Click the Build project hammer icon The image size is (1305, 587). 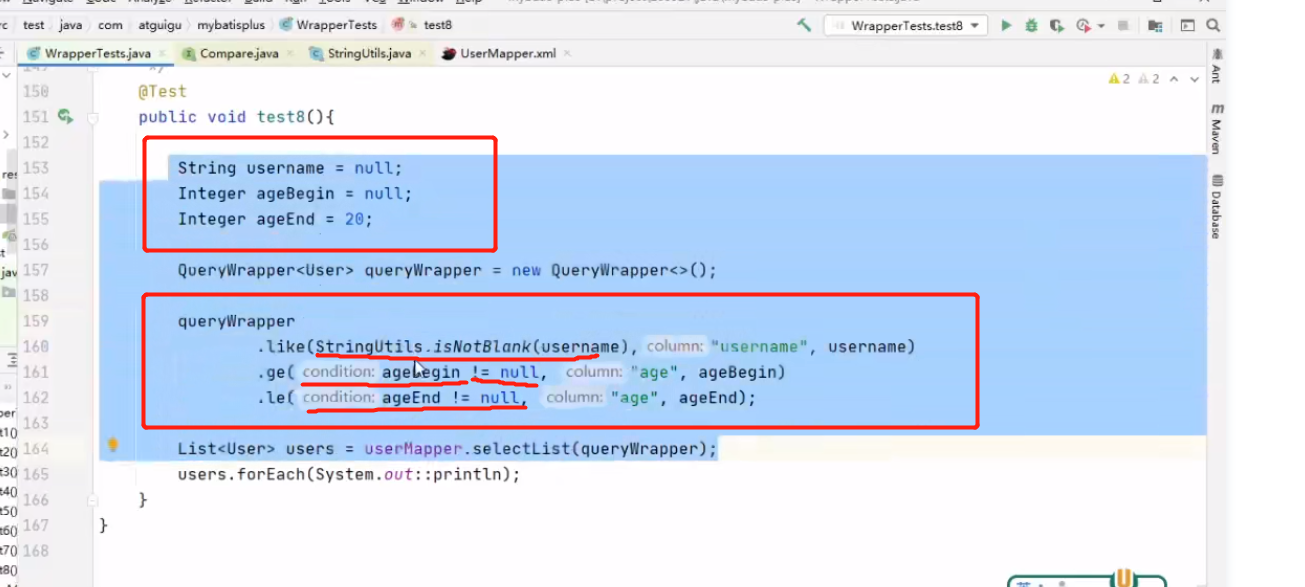point(804,26)
